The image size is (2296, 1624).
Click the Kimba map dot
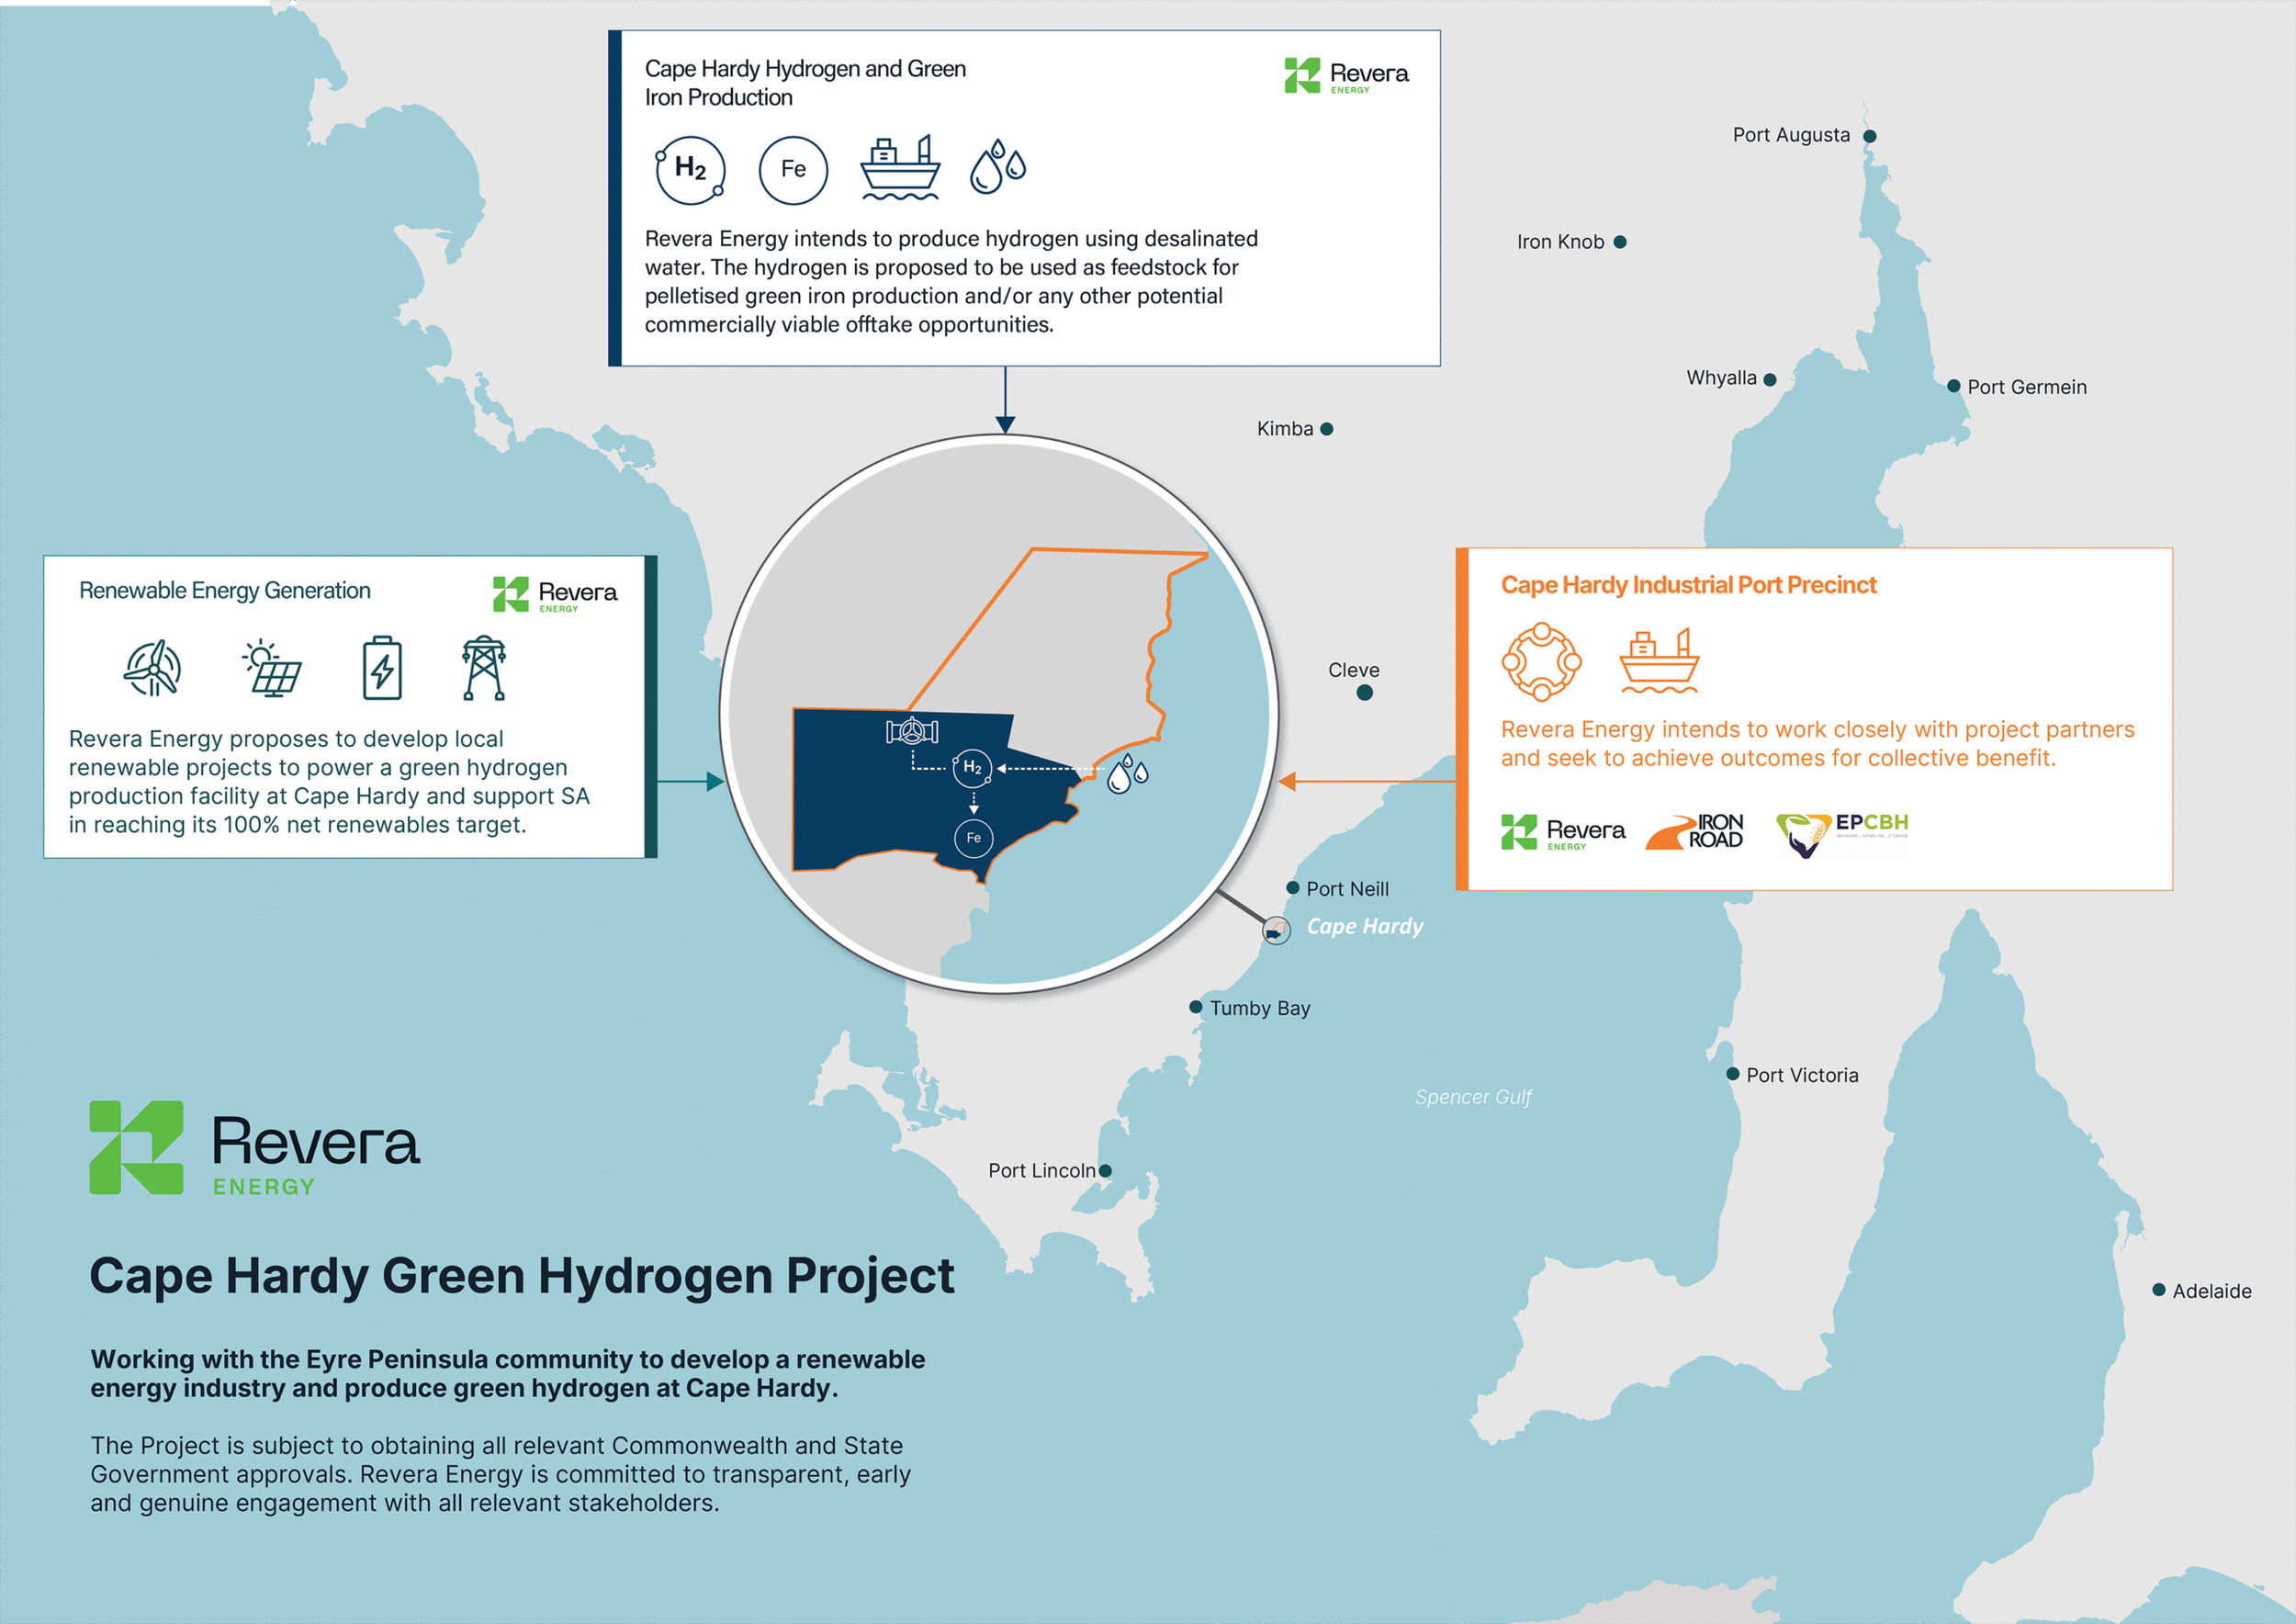point(1327,429)
